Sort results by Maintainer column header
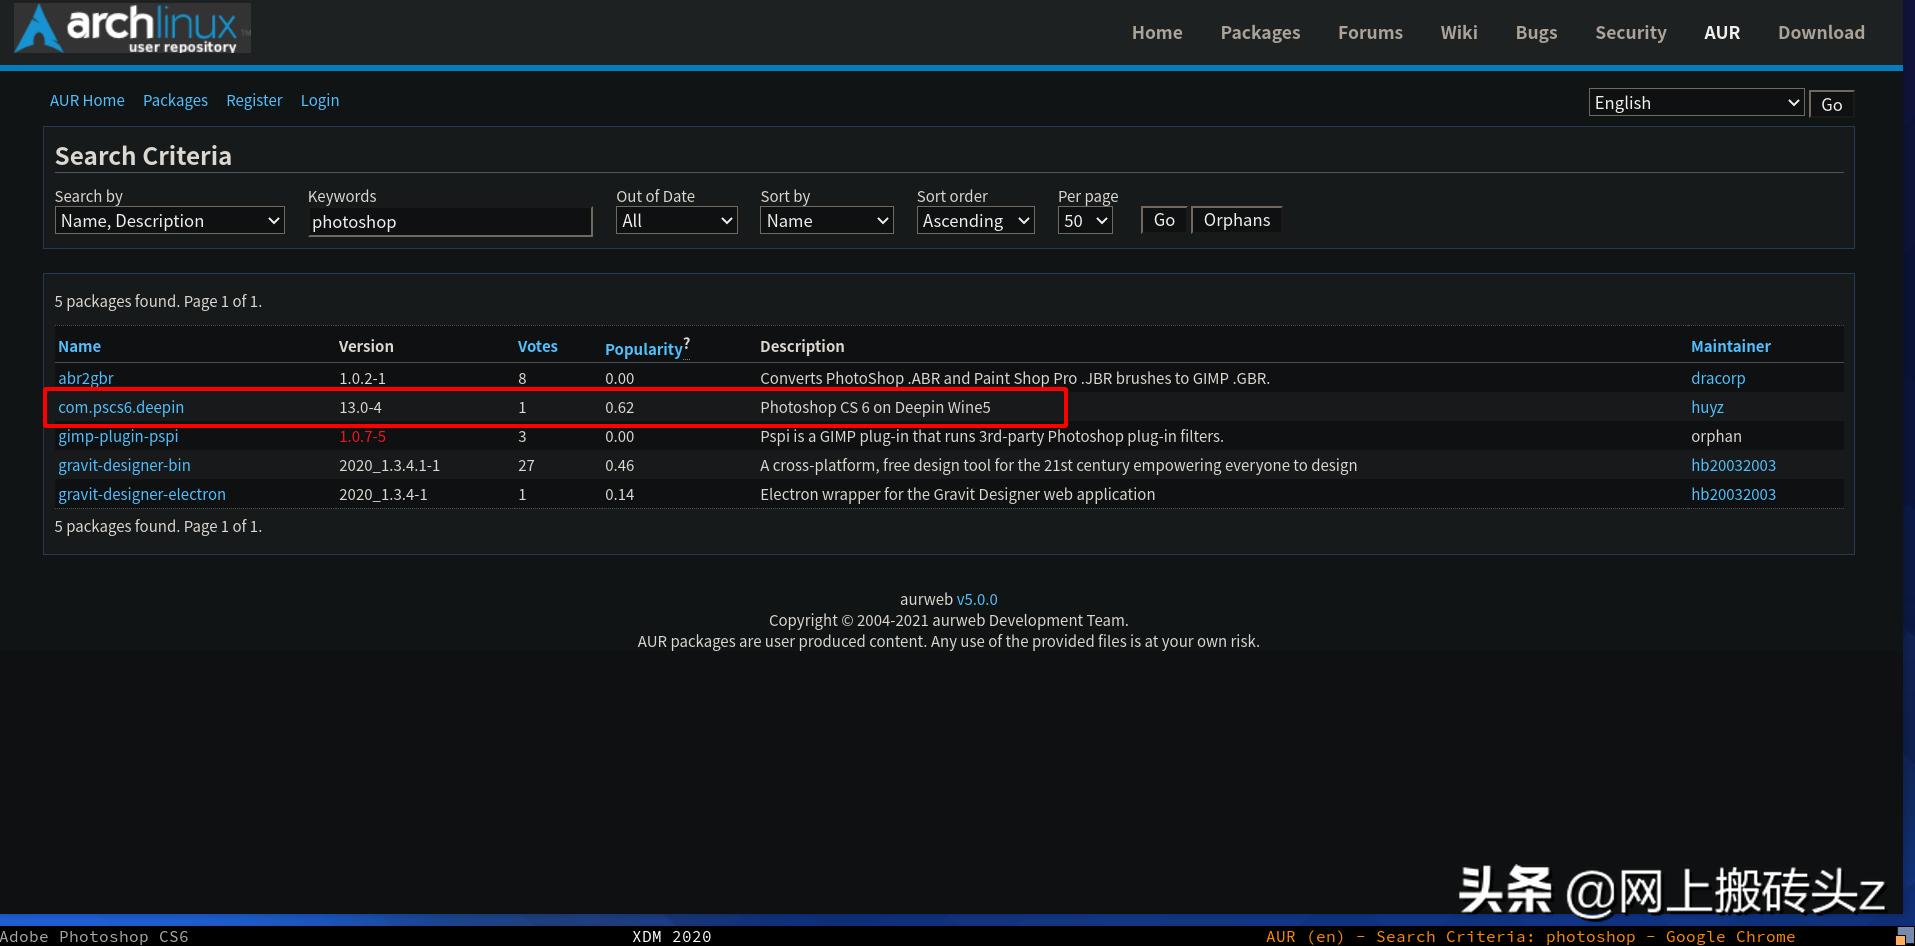This screenshot has width=1915, height=946. 1731,346
